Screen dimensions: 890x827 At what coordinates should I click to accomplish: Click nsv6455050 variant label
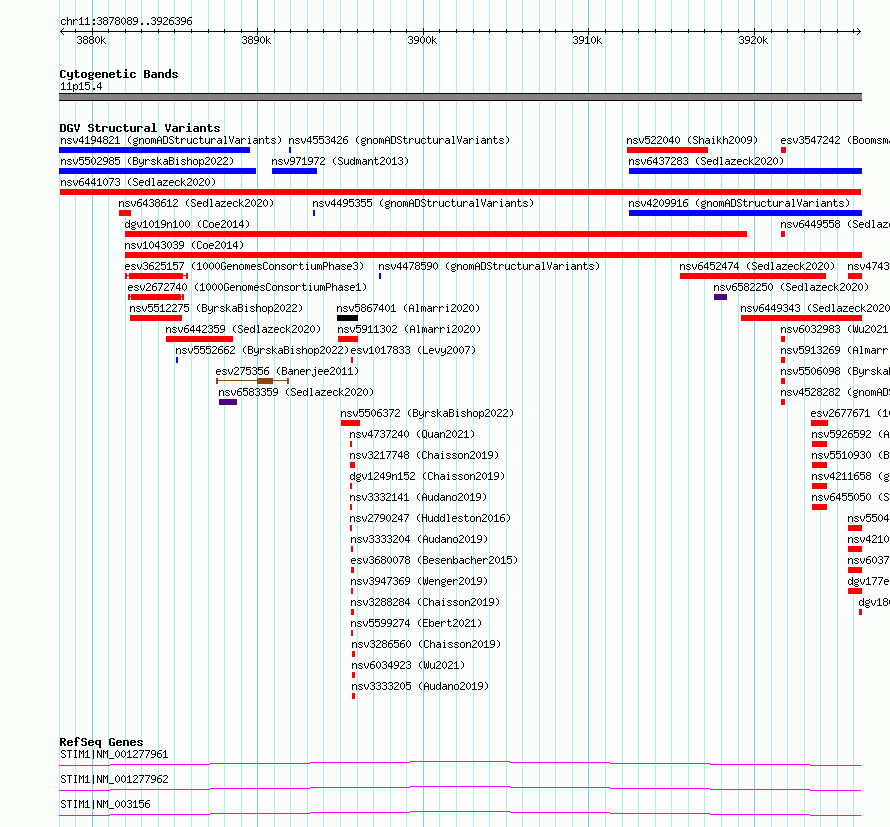pyautogui.click(x=850, y=497)
